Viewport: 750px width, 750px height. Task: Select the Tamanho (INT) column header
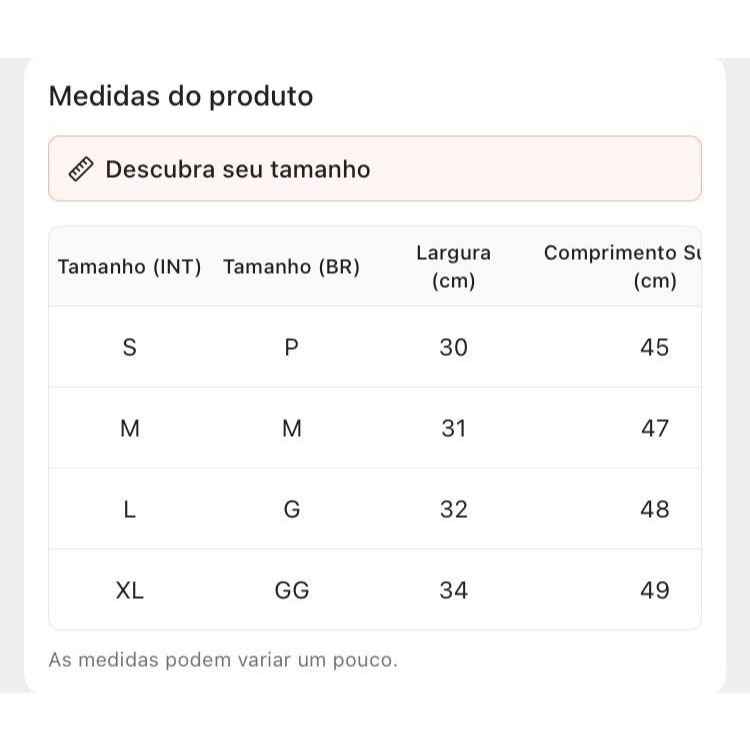coord(129,267)
